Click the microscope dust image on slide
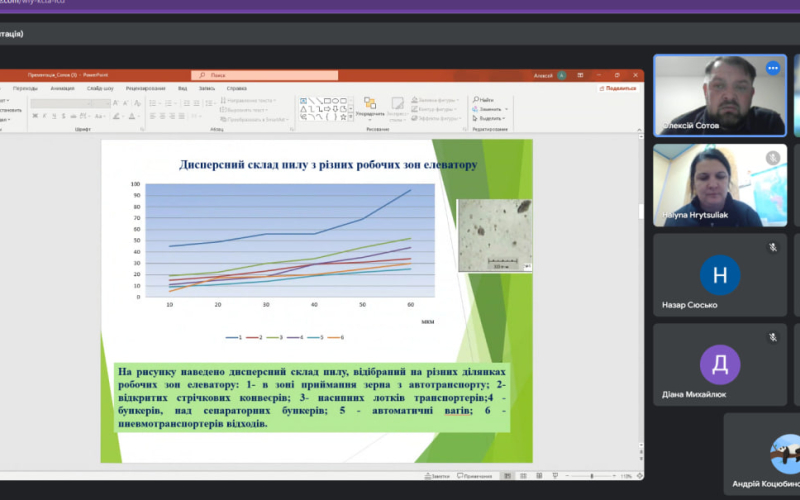 (x=495, y=235)
